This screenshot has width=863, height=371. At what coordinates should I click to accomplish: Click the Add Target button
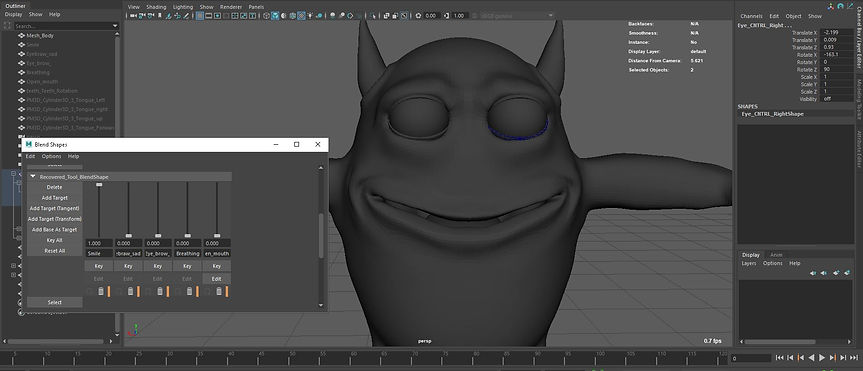(x=54, y=198)
